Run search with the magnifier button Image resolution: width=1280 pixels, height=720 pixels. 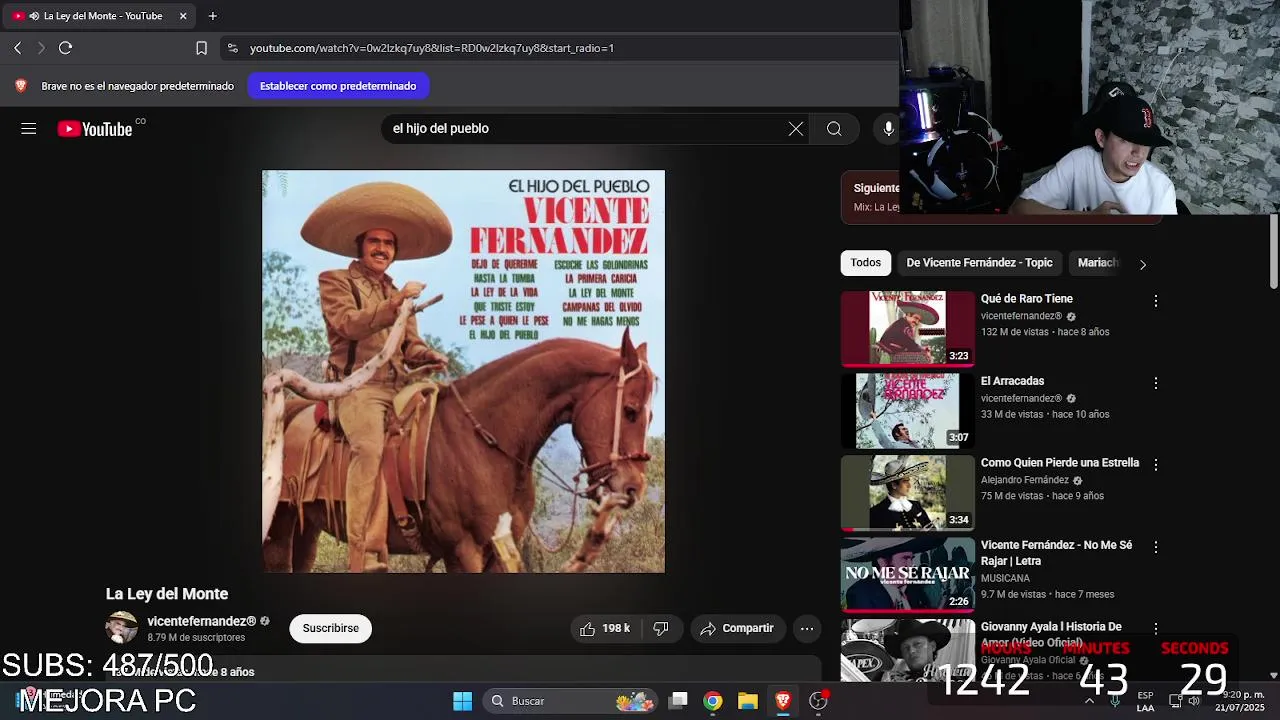click(x=834, y=129)
